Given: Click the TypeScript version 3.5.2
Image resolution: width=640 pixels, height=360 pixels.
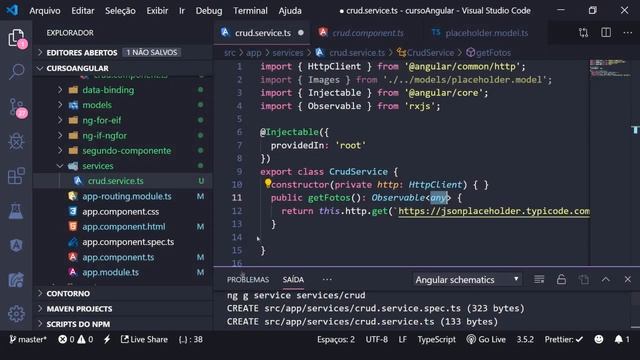Looking at the screenshot, I should [x=525, y=340].
